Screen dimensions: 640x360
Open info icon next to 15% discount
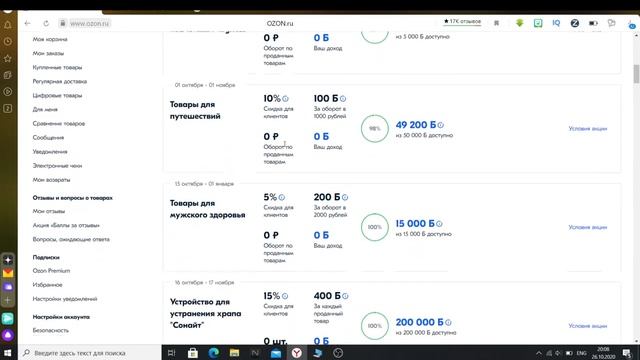(285, 296)
